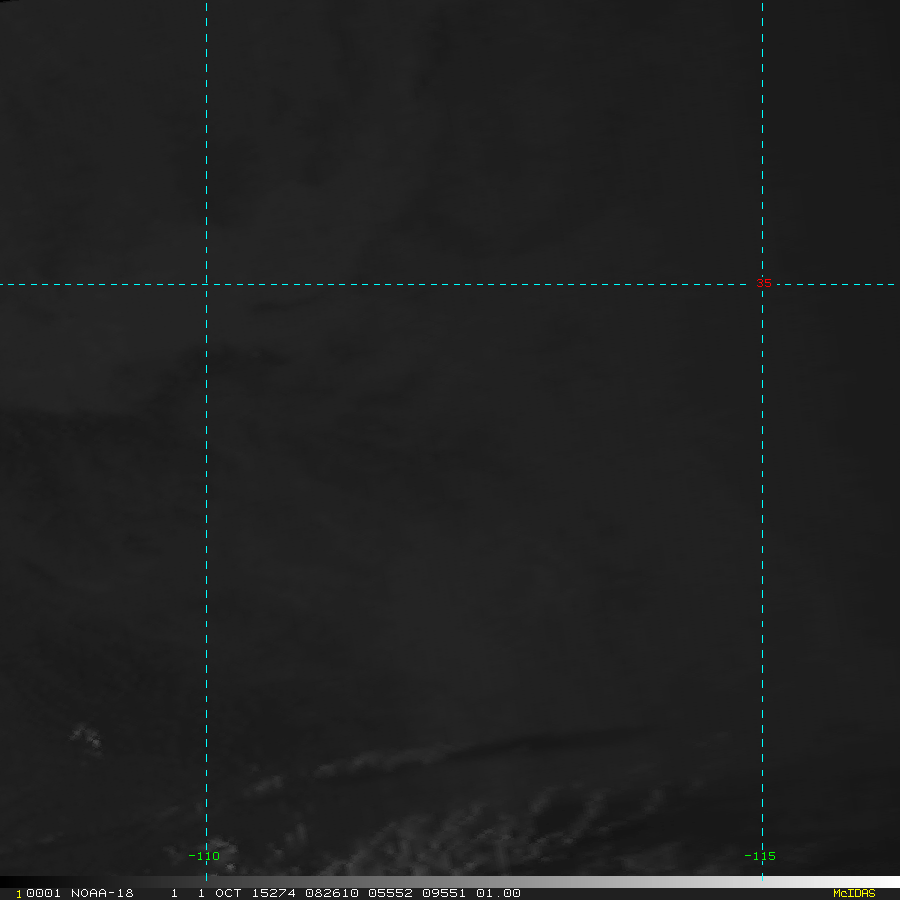Click the OCT month text in status line
The height and width of the screenshot is (900, 900).
(228, 893)
